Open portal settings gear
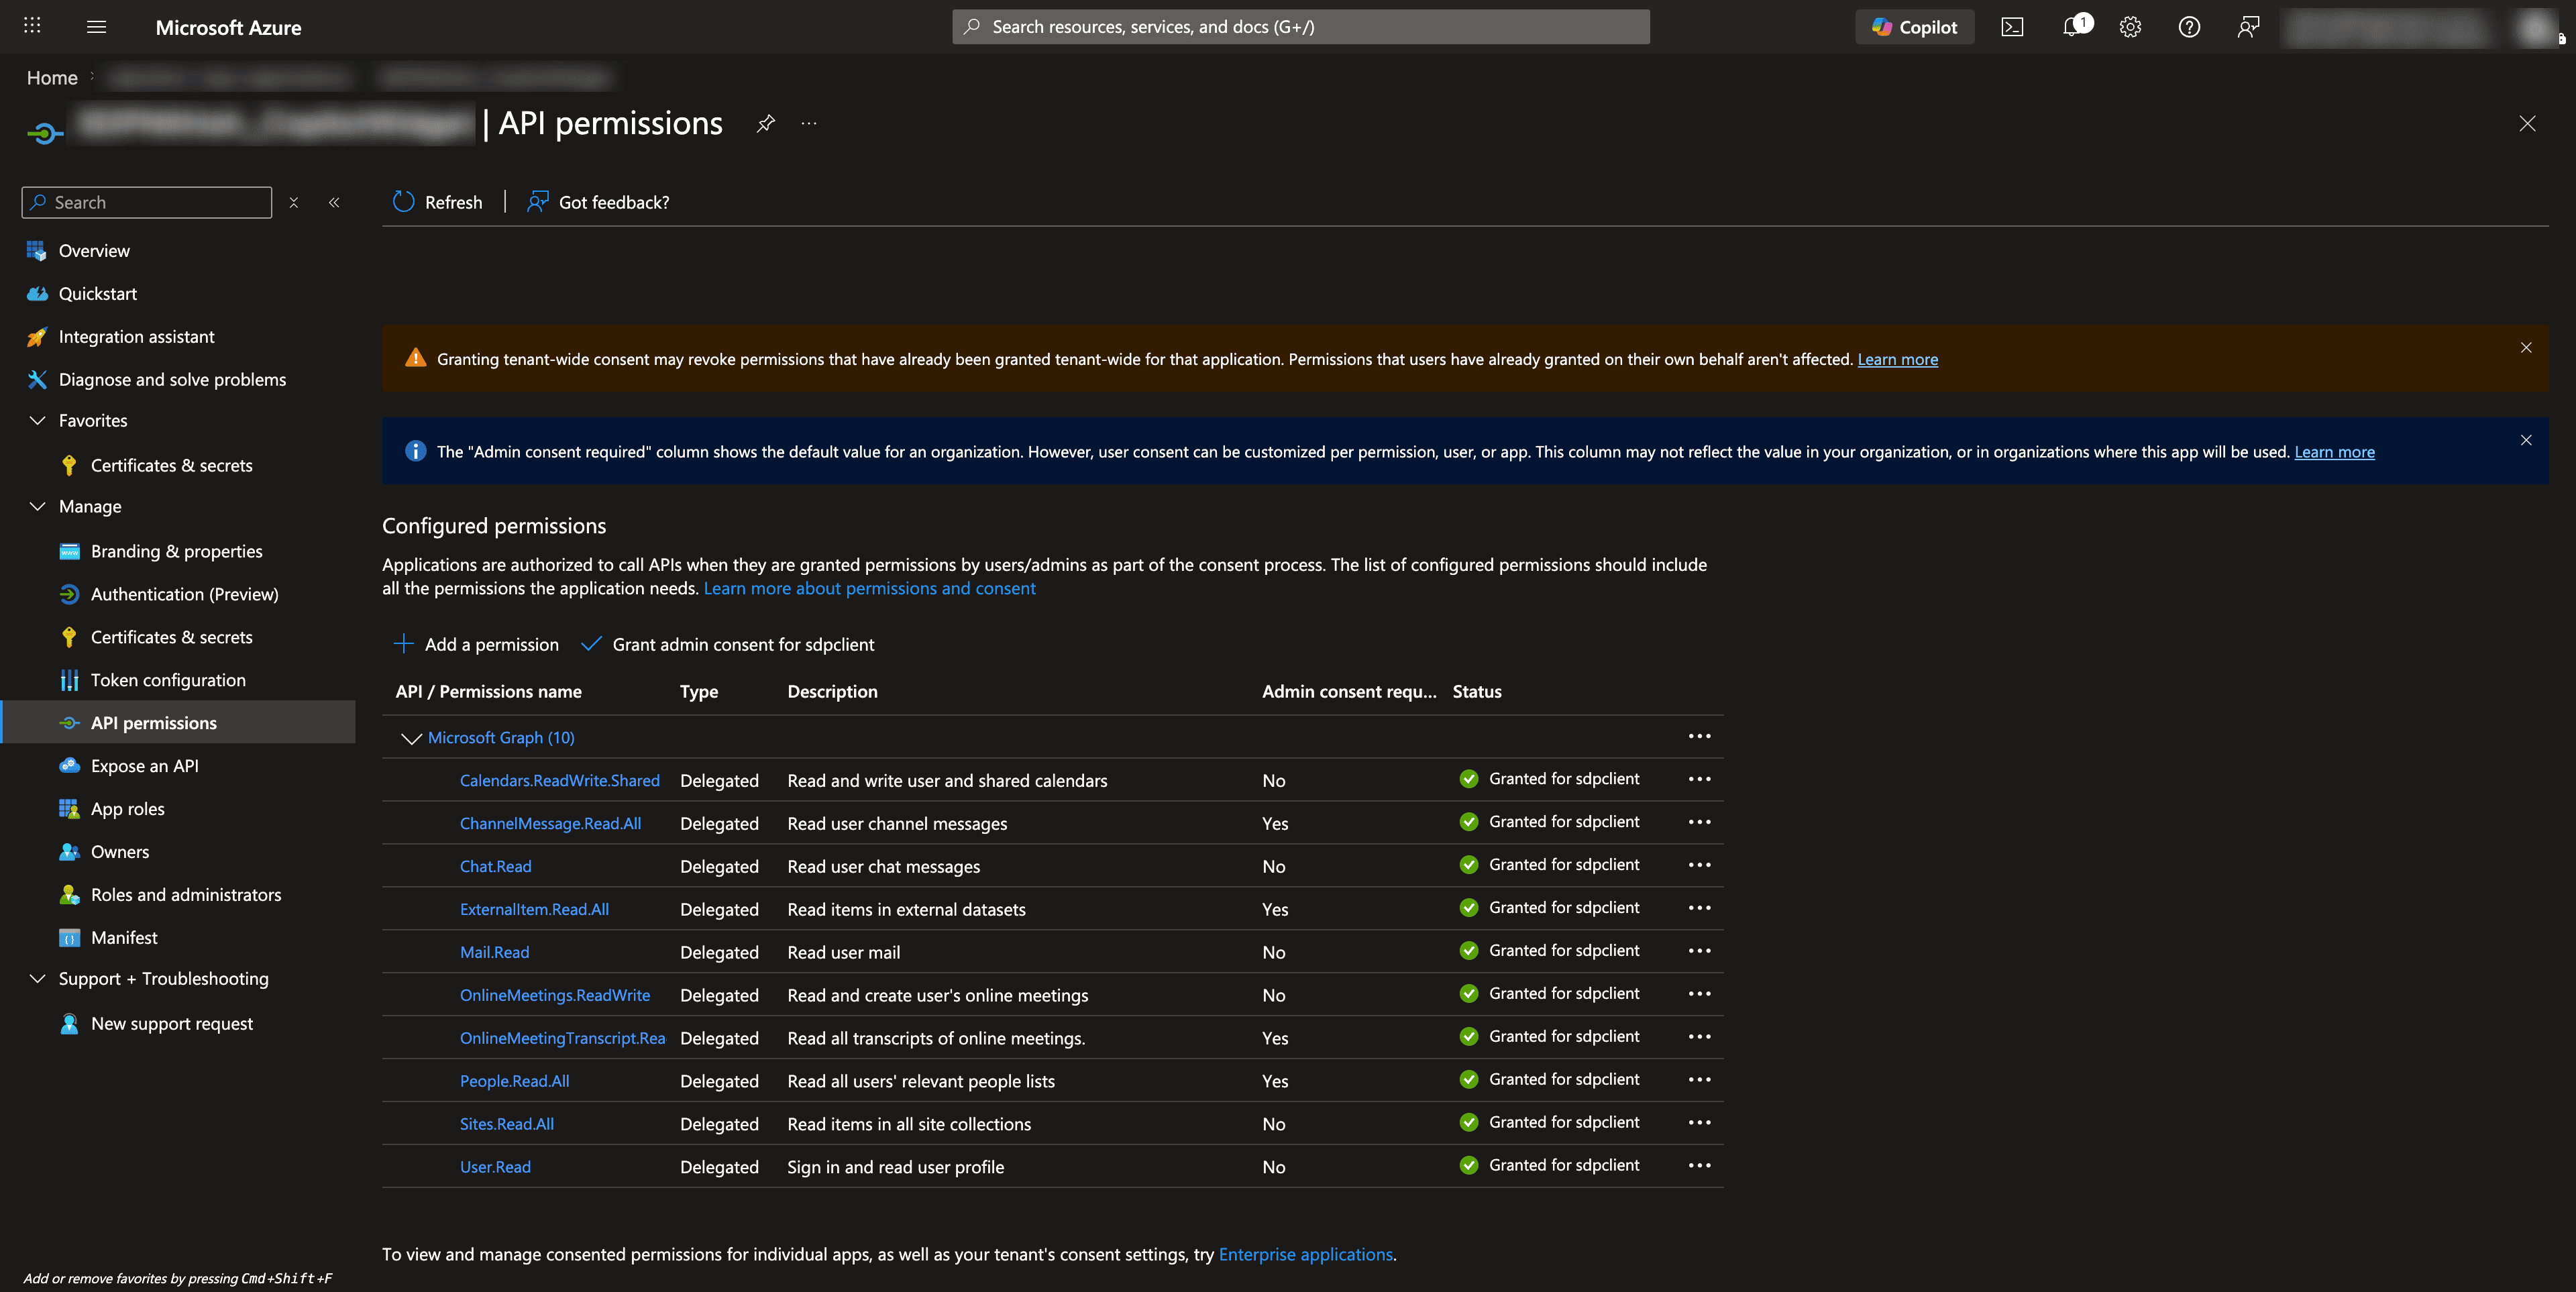Viewport: 2576px width, 1292px height. [x=2130, y=27]
